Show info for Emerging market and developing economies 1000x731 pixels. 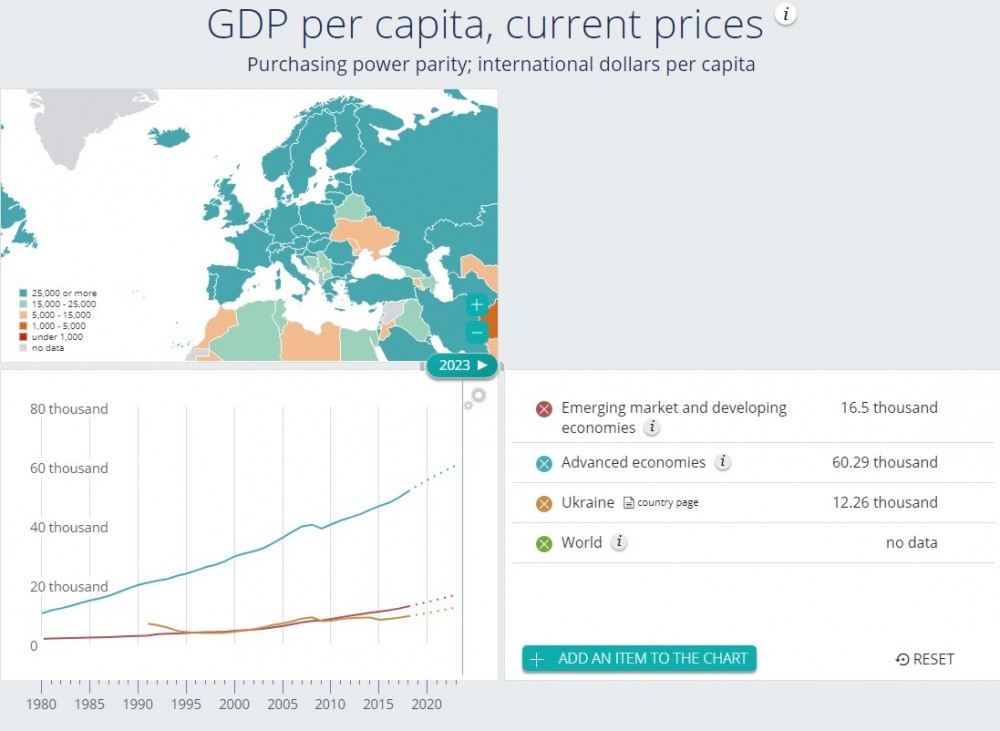(x=651, y=427)
